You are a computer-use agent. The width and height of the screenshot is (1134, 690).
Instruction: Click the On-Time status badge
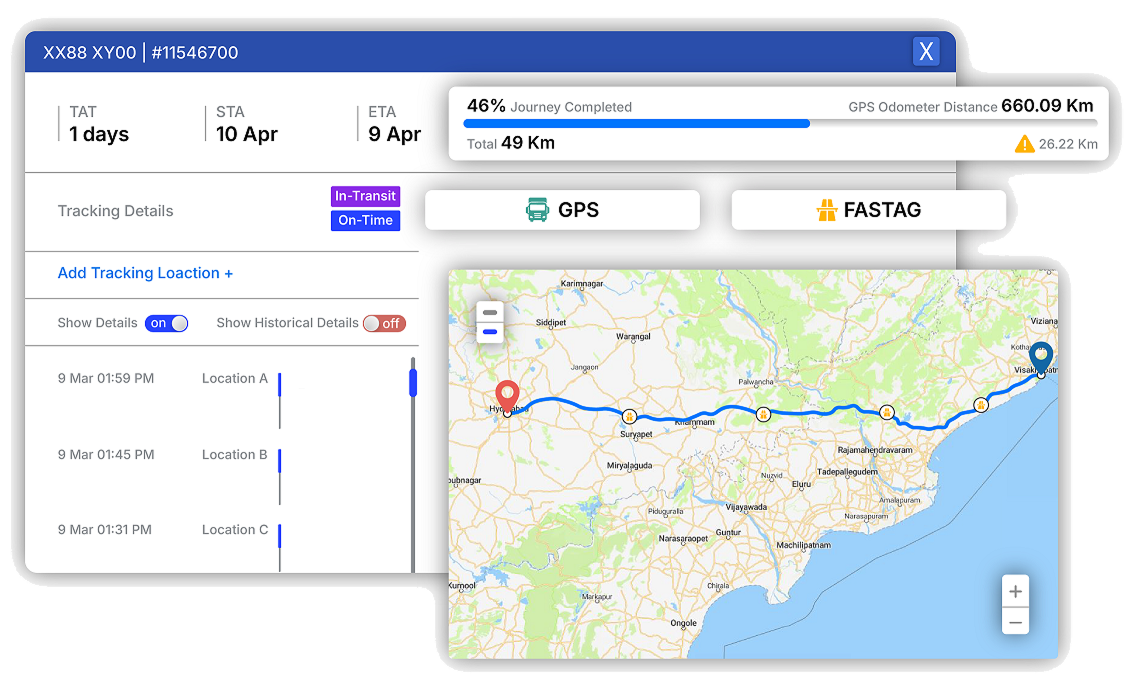(x=365, y=220)
